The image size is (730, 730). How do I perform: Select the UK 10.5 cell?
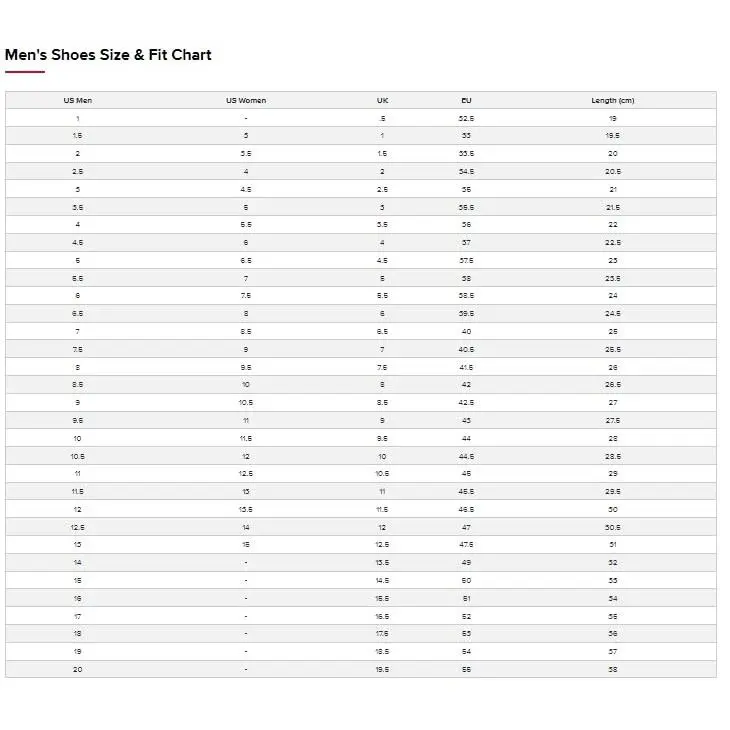(382, 473)
